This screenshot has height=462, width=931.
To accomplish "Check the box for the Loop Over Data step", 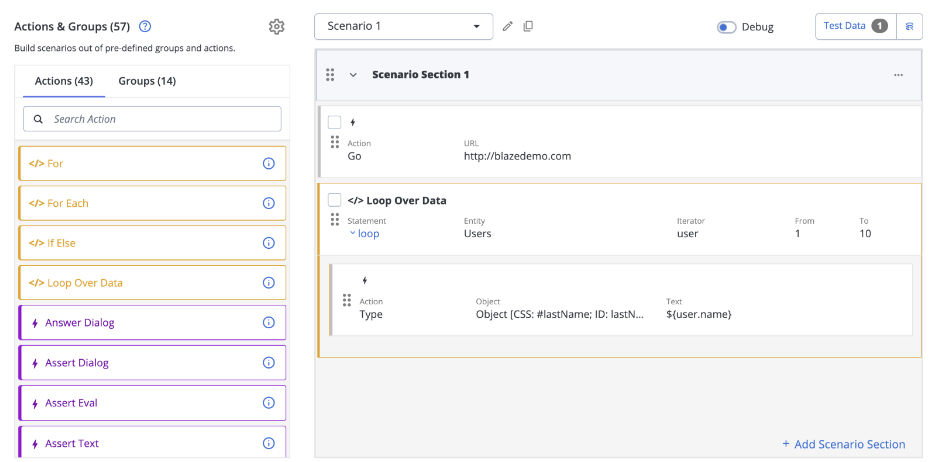I will (335, 200).
